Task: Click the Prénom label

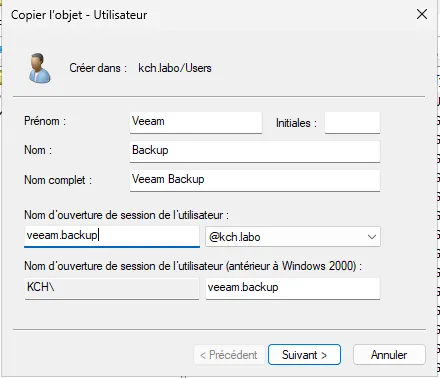Action: pyautogui.click(x=45, y=121)
